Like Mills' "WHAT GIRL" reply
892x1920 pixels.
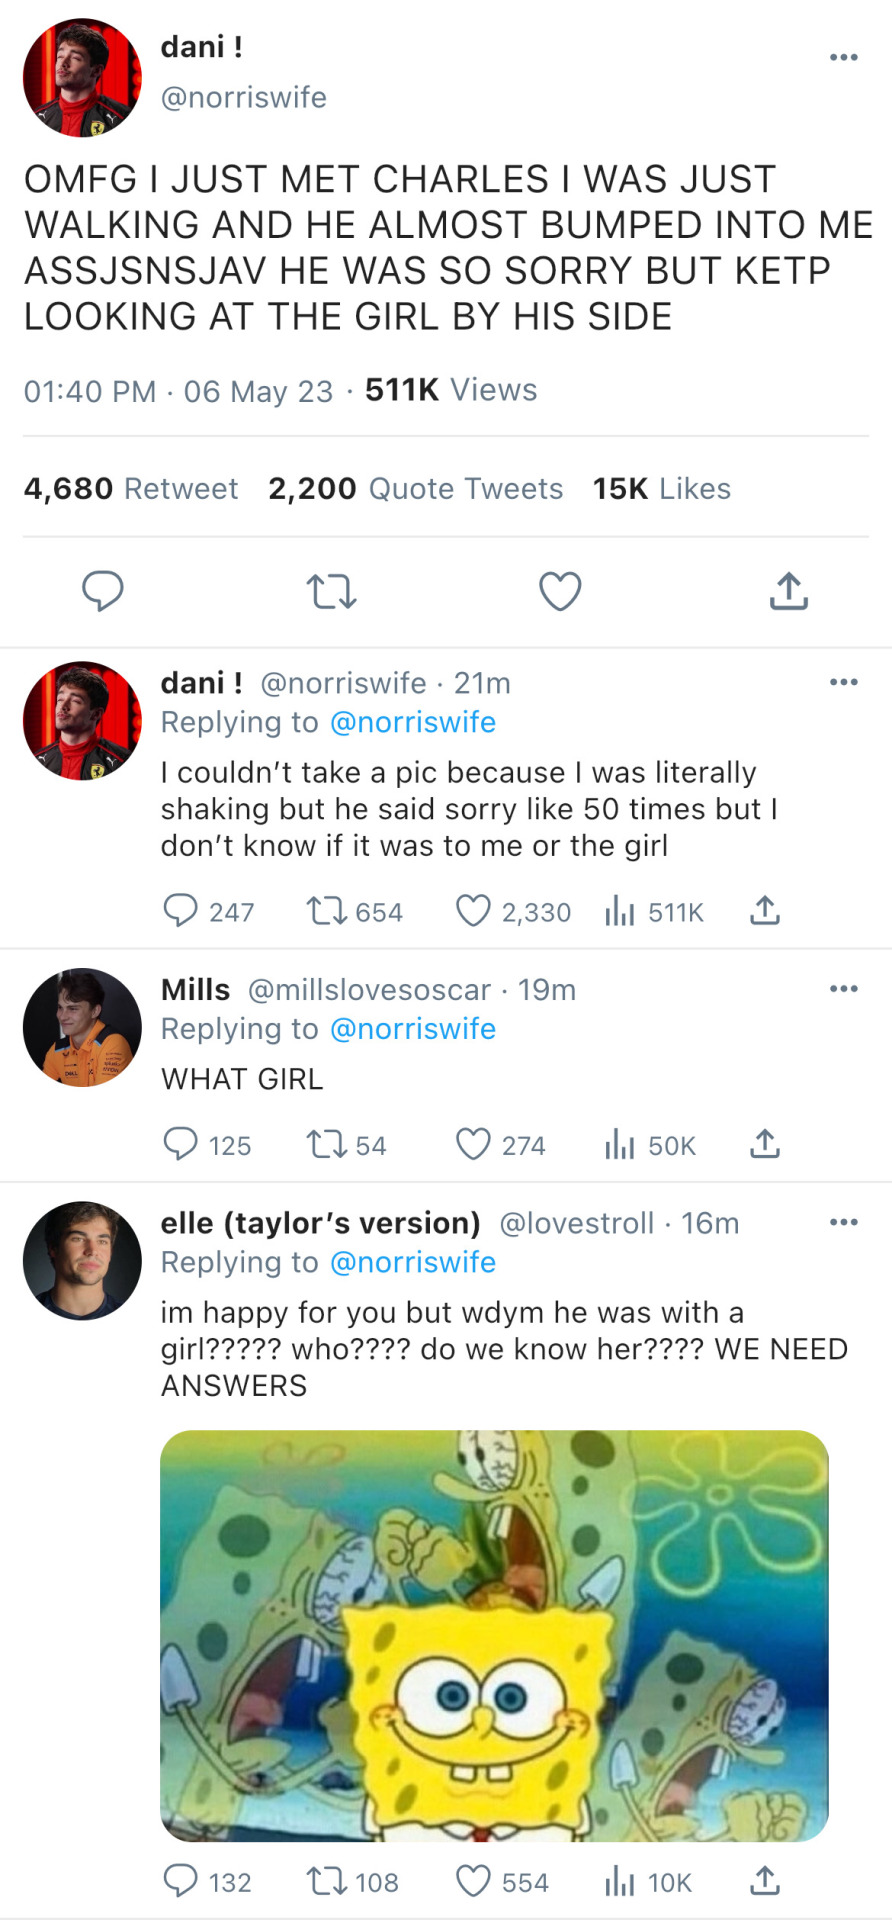[473, 1144]
